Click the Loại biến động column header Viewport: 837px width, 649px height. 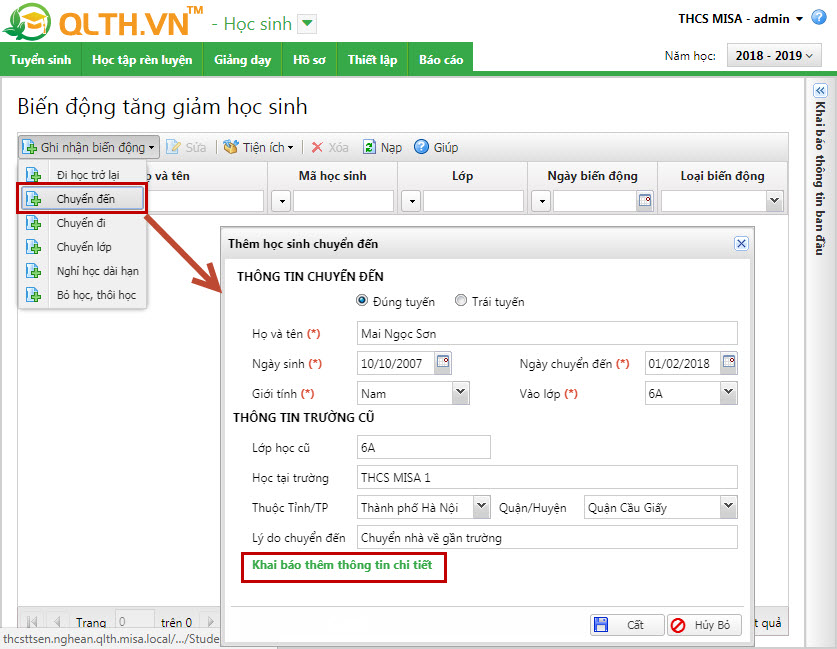722,176
